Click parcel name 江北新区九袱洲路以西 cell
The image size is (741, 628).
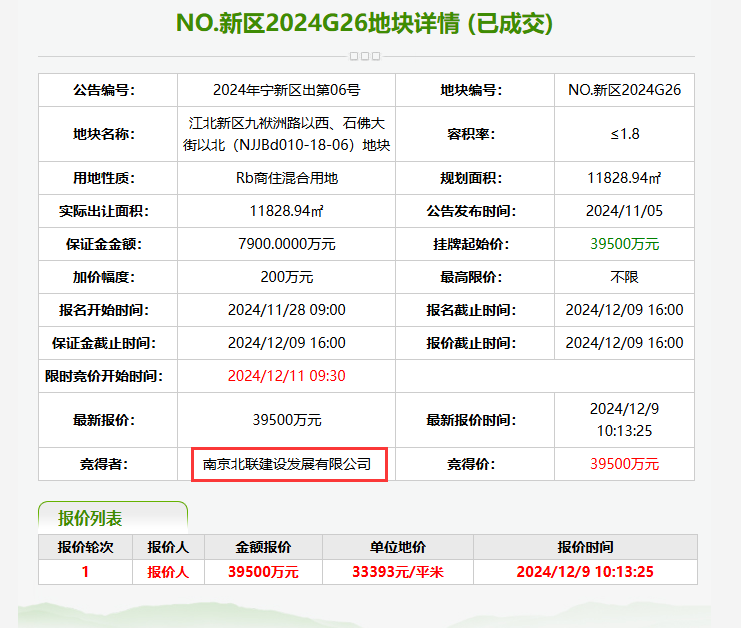[x=286, y=134]
